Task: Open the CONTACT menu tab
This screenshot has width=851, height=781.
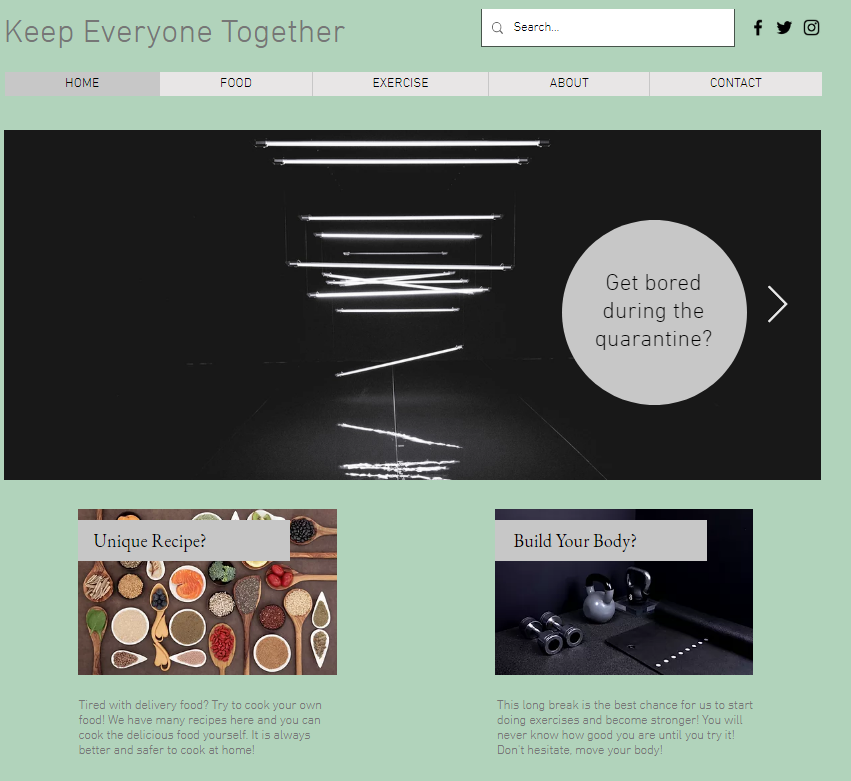Action: pyautogui.click(x=735, y=83)
